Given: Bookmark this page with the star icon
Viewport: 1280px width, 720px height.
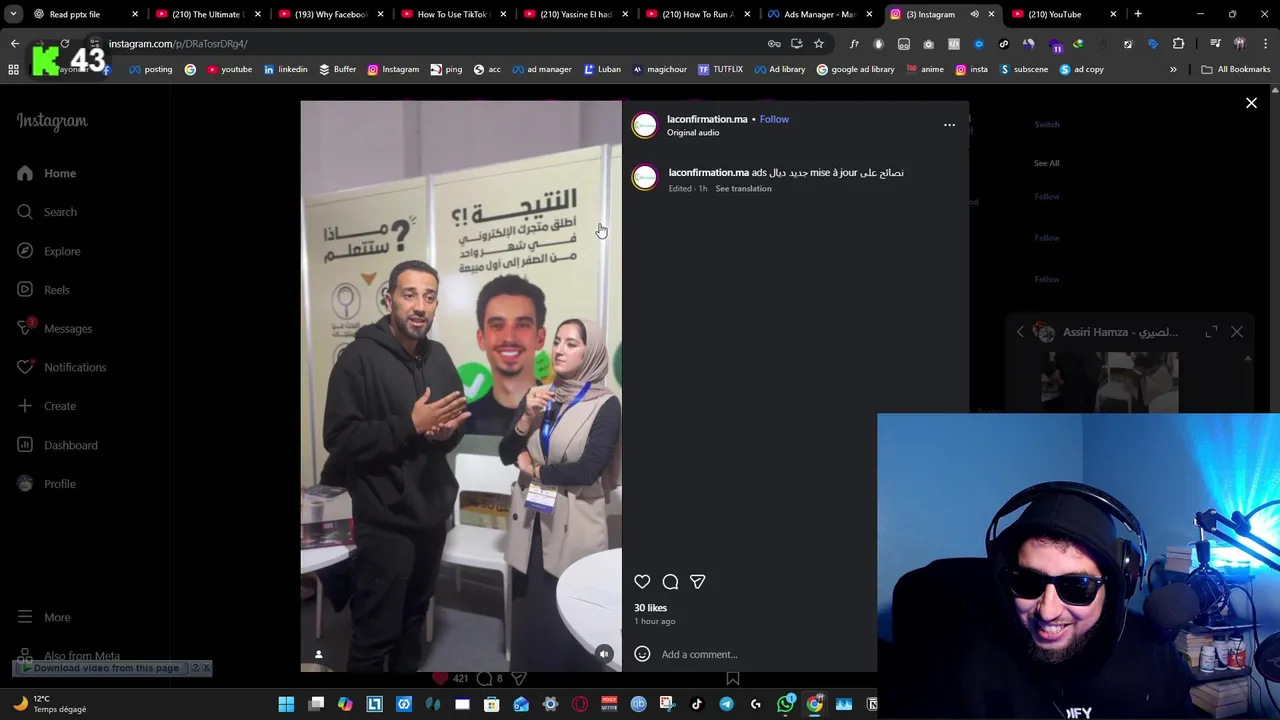Looking at the screenshot, I should [818, 44].
